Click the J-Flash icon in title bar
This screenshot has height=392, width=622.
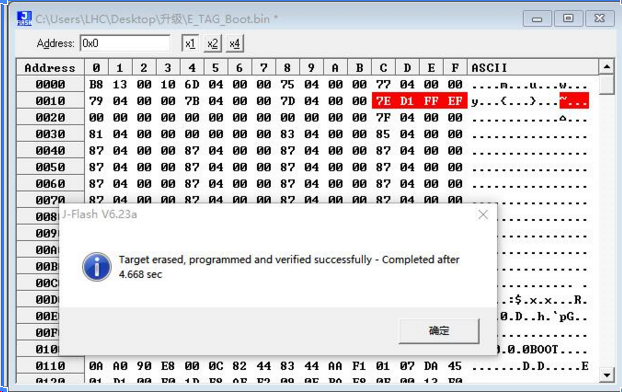(x=25, y=18)
